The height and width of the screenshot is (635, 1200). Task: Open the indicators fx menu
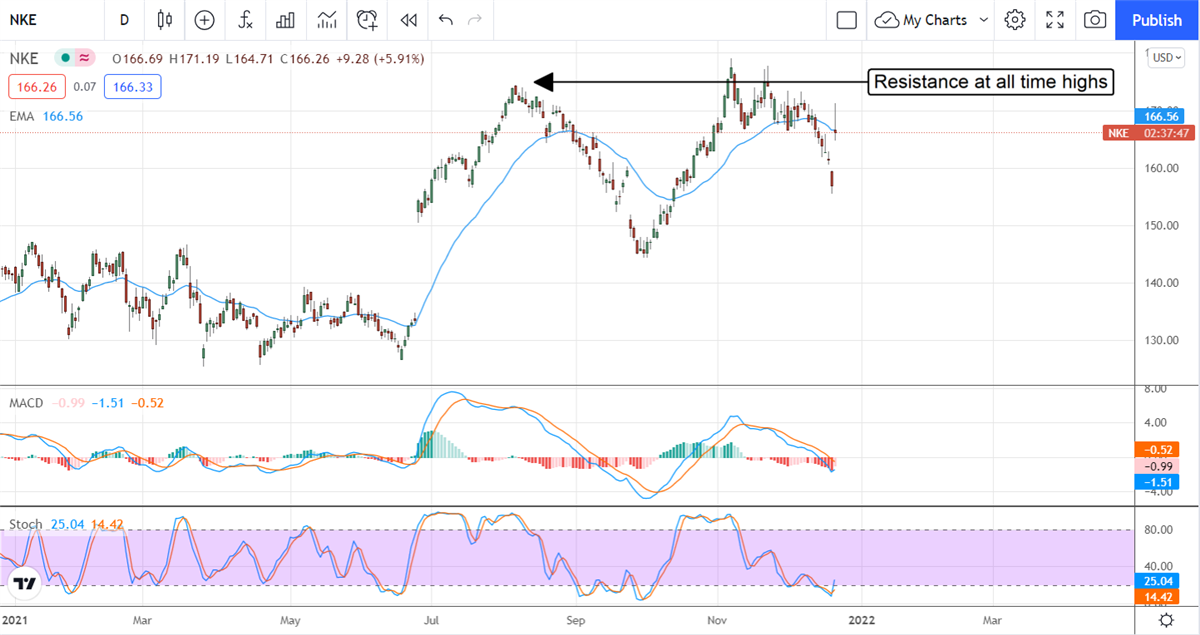point(245,20)
